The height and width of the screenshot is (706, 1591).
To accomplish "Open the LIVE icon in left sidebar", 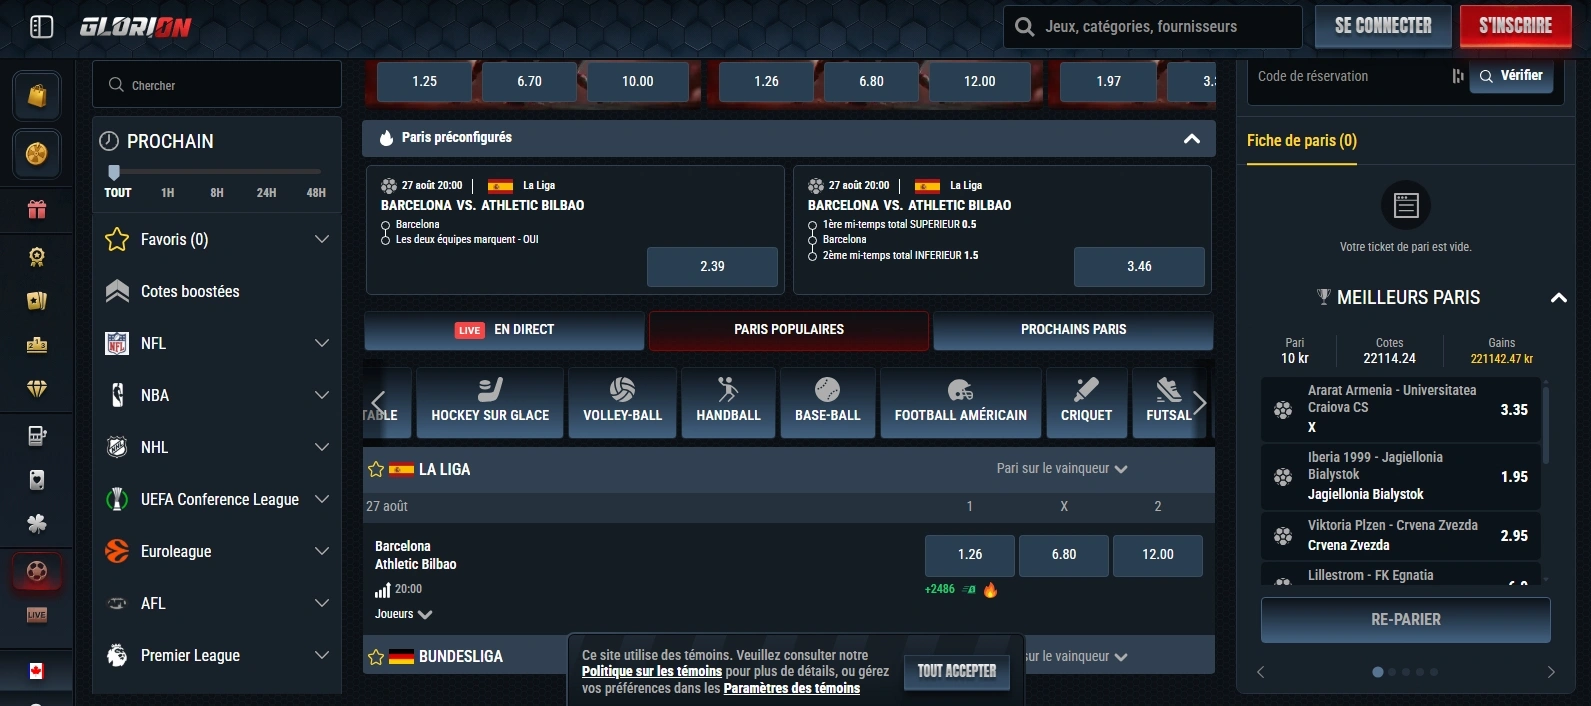I will [x=37, y=615].
